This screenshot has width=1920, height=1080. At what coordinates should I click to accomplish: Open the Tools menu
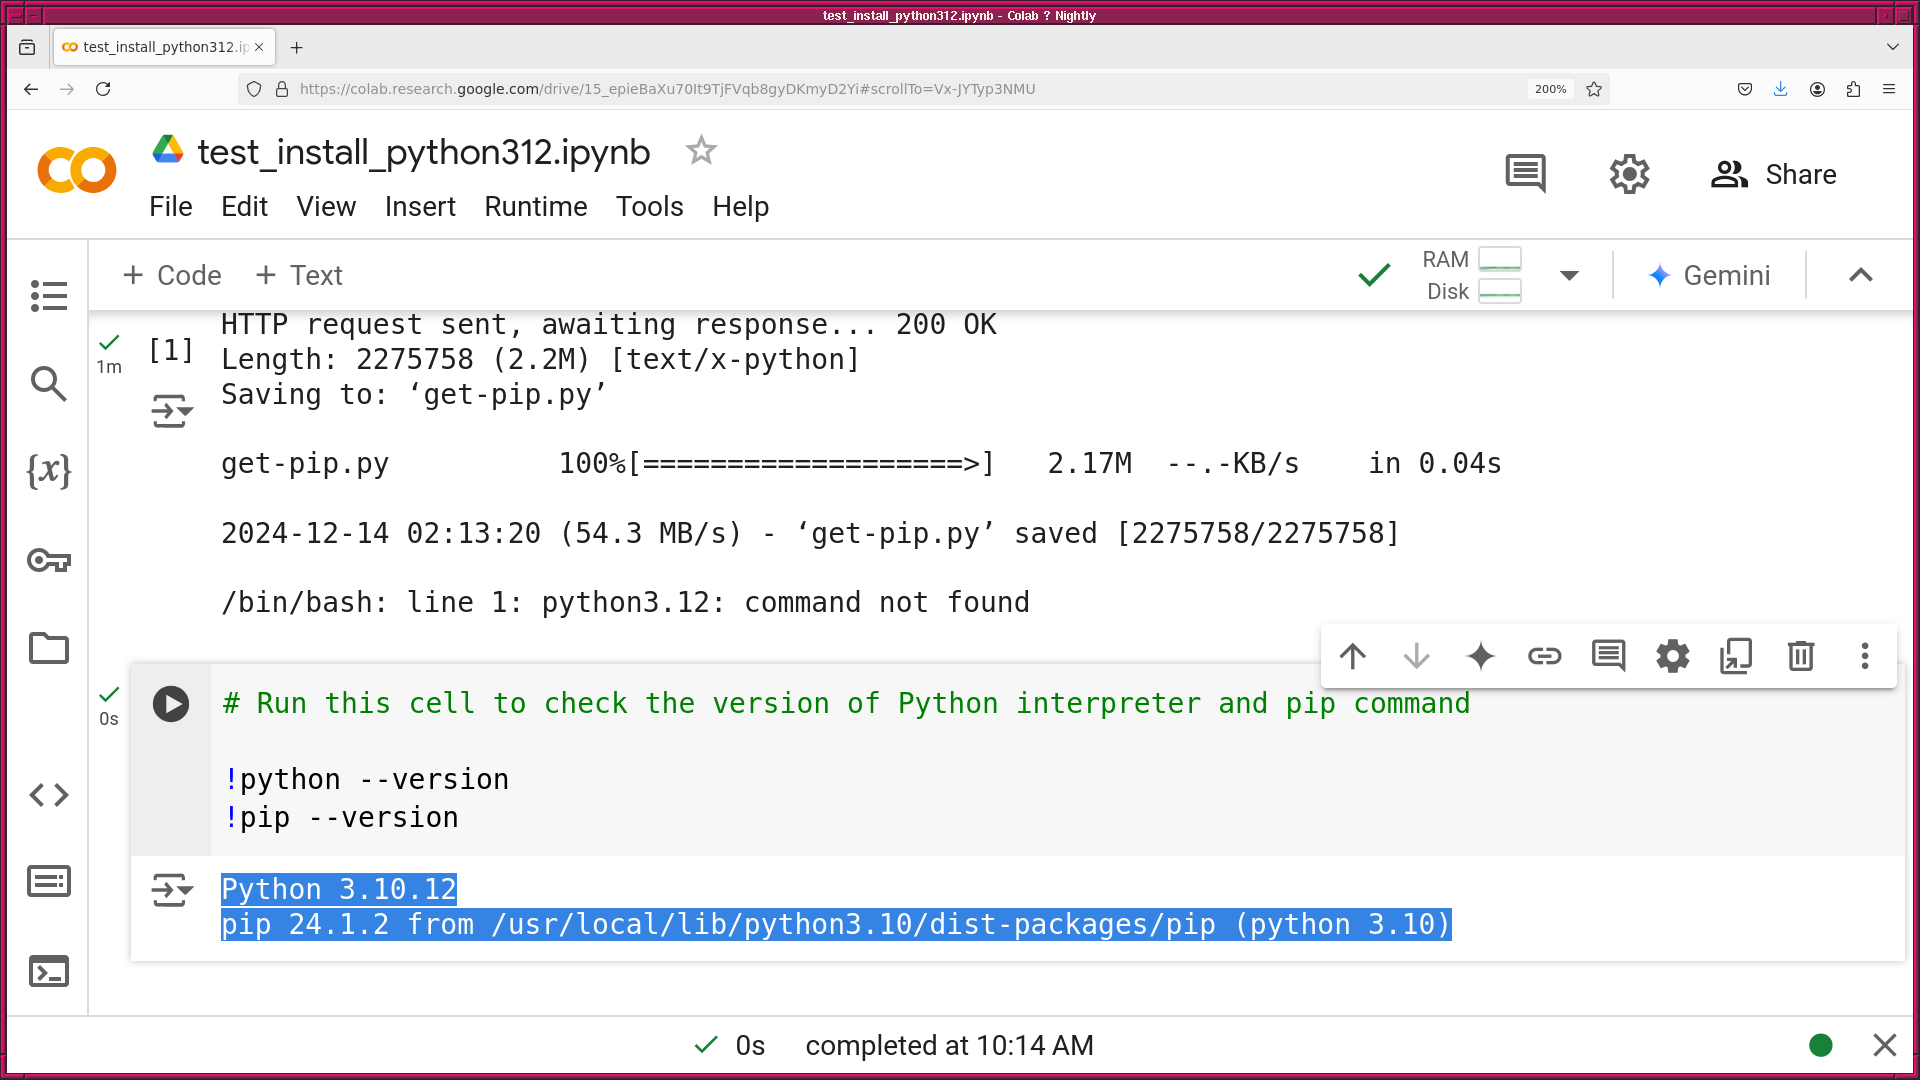pos(649,206)
